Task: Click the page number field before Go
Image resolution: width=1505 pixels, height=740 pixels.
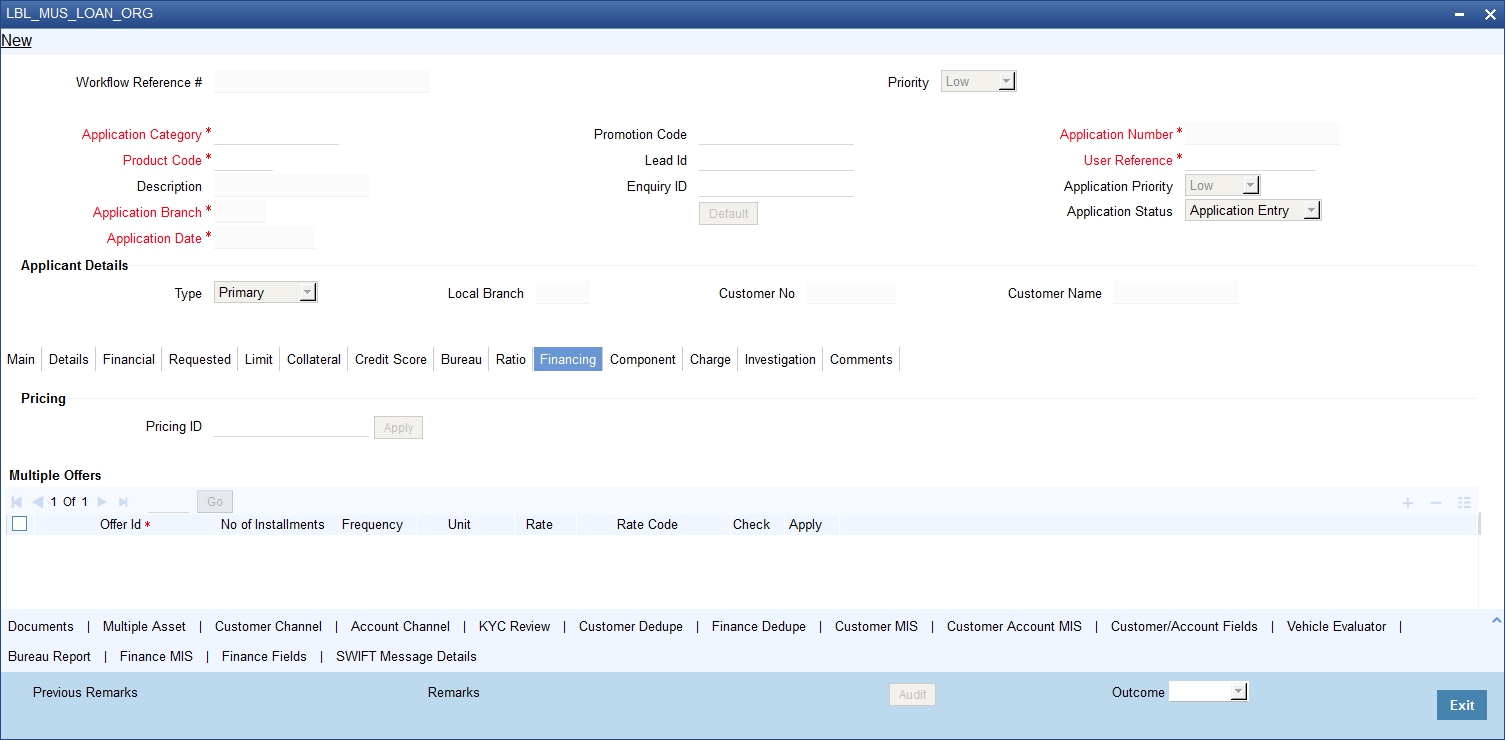Action: [168, 502]
